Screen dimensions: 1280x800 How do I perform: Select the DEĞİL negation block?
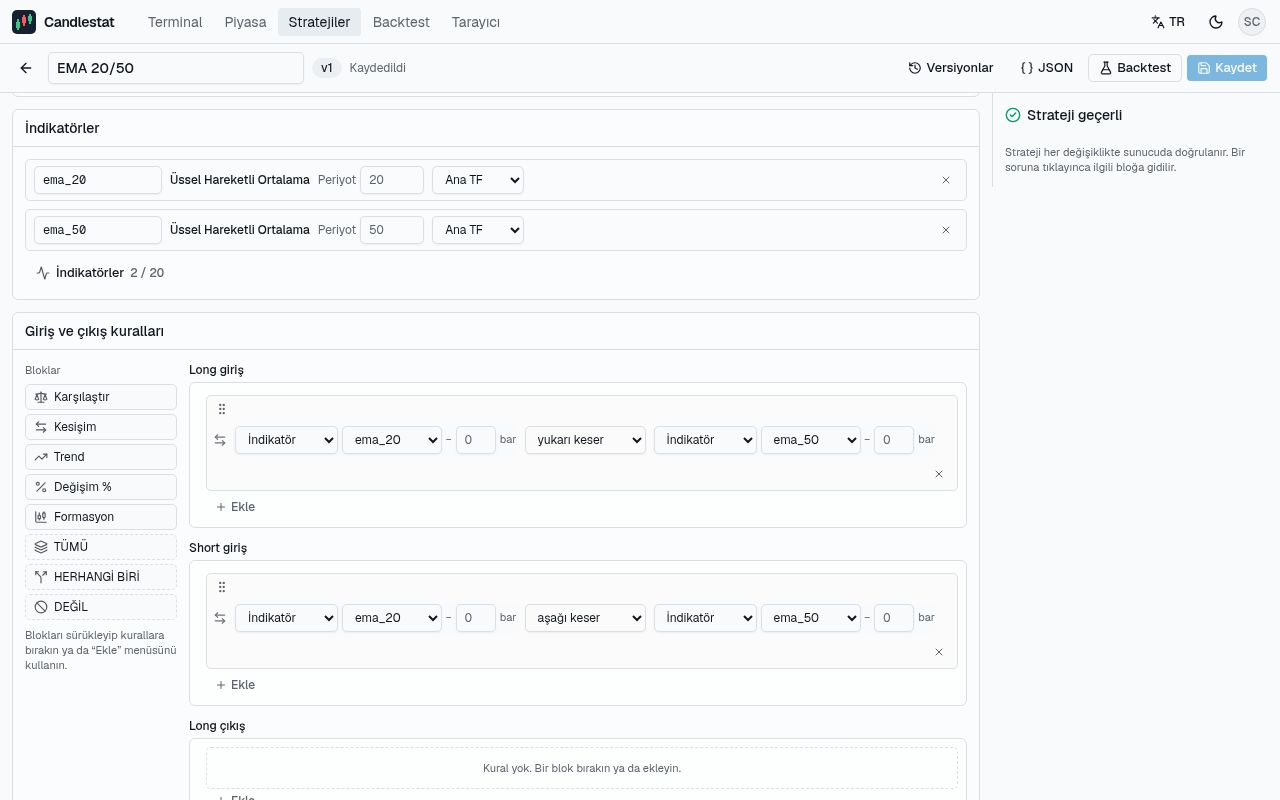click(x=101, y=607)
